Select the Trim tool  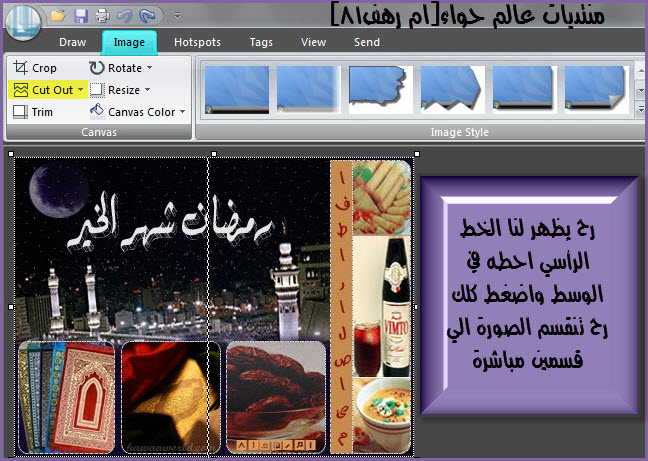point(33,112)
